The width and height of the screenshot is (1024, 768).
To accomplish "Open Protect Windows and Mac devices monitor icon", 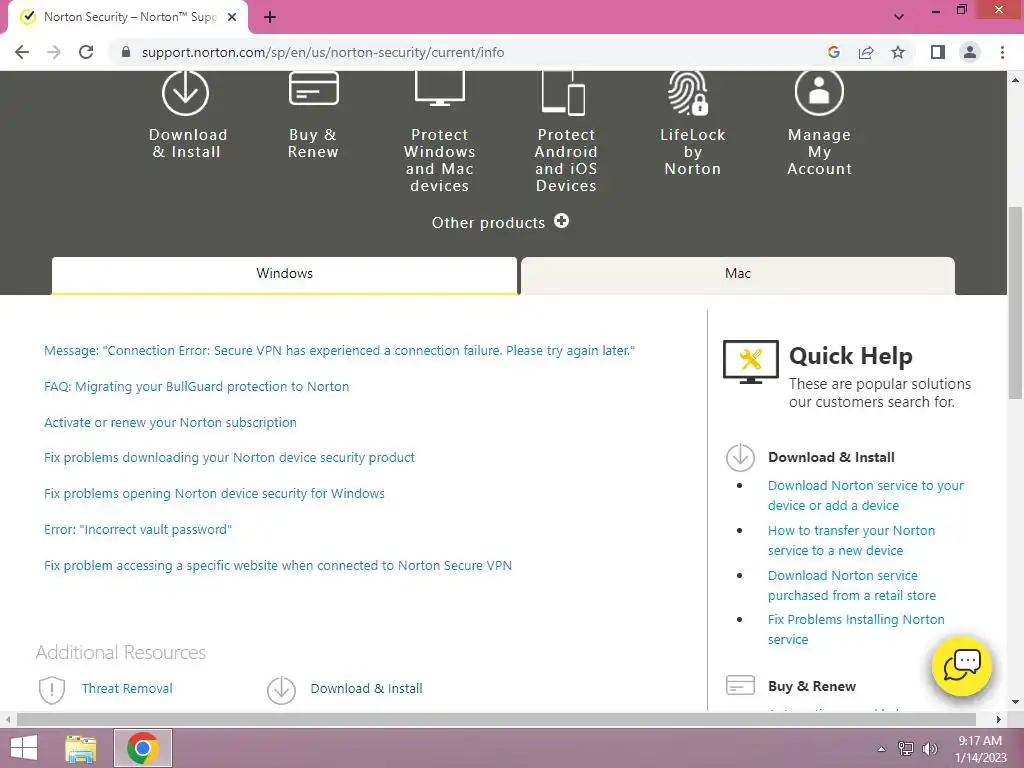I will click(440, 89).
